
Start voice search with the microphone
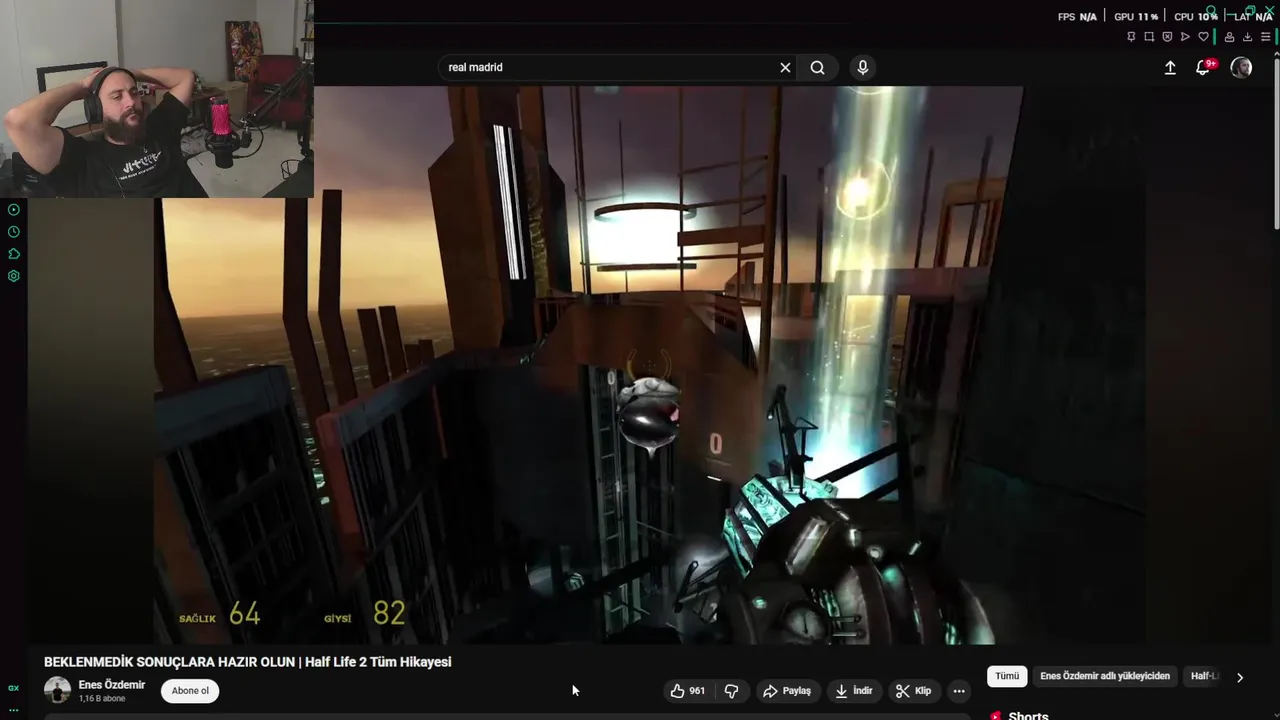(862, 67)
